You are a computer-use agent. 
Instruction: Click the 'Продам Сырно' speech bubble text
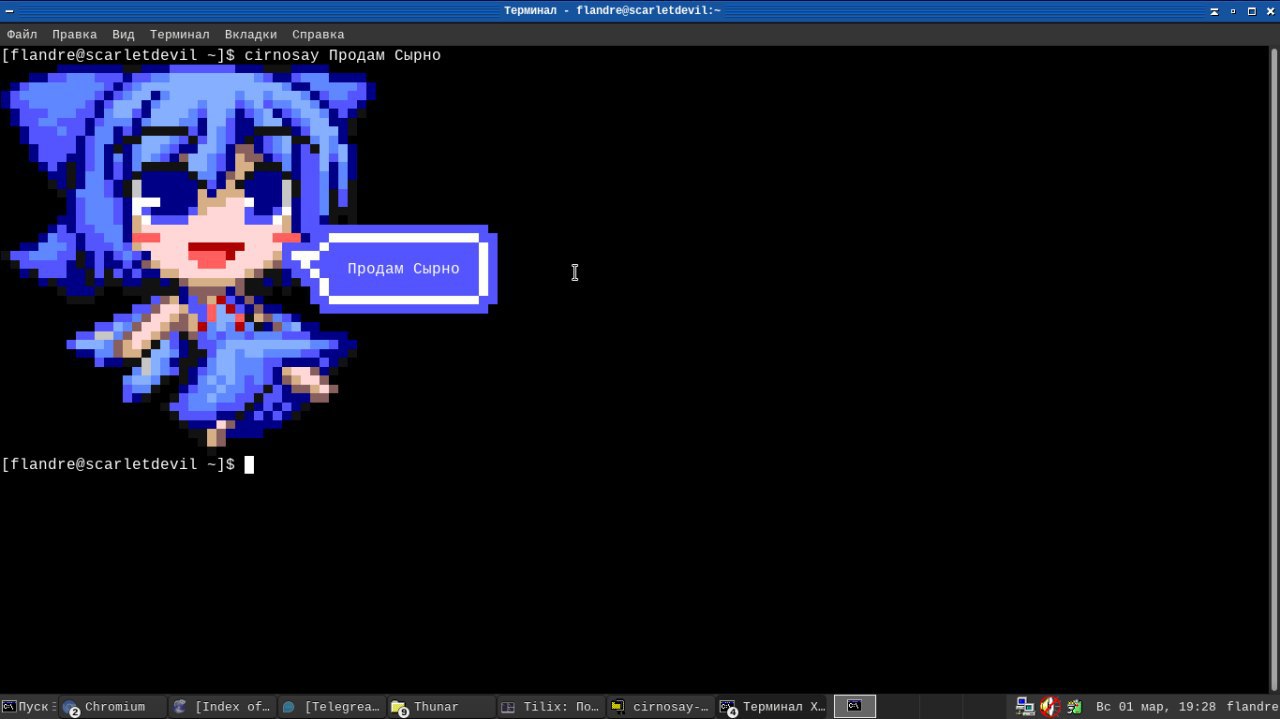point(403,268)
